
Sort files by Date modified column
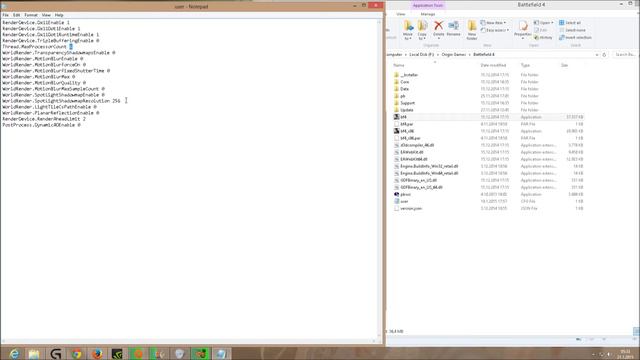(493, 65)
